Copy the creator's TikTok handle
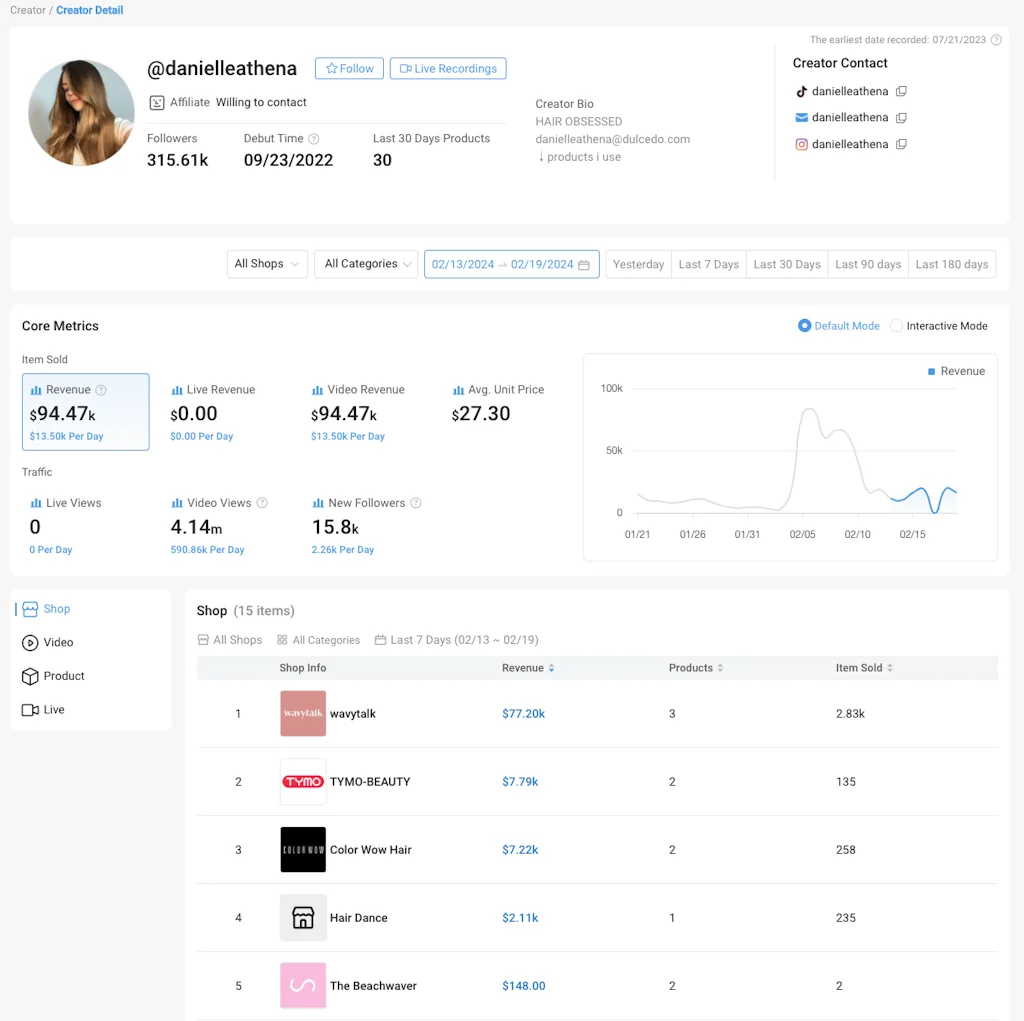The image size is (1024, 1021). click(x=903, y=91)
